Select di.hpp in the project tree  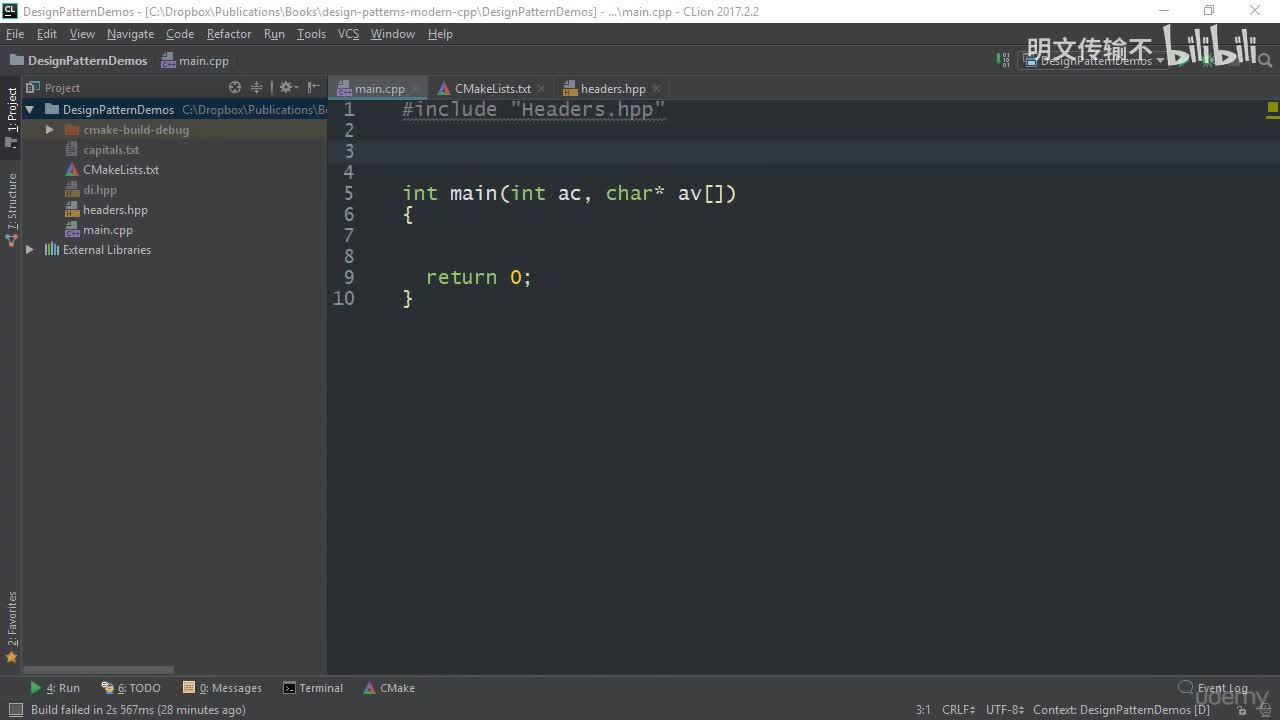(x=100, y=190)
